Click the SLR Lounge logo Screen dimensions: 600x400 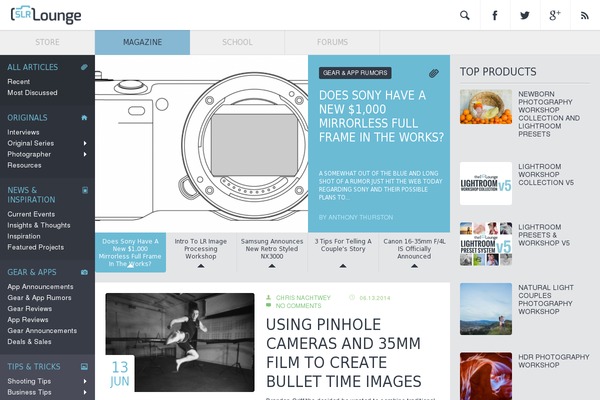tap(46, 15)
